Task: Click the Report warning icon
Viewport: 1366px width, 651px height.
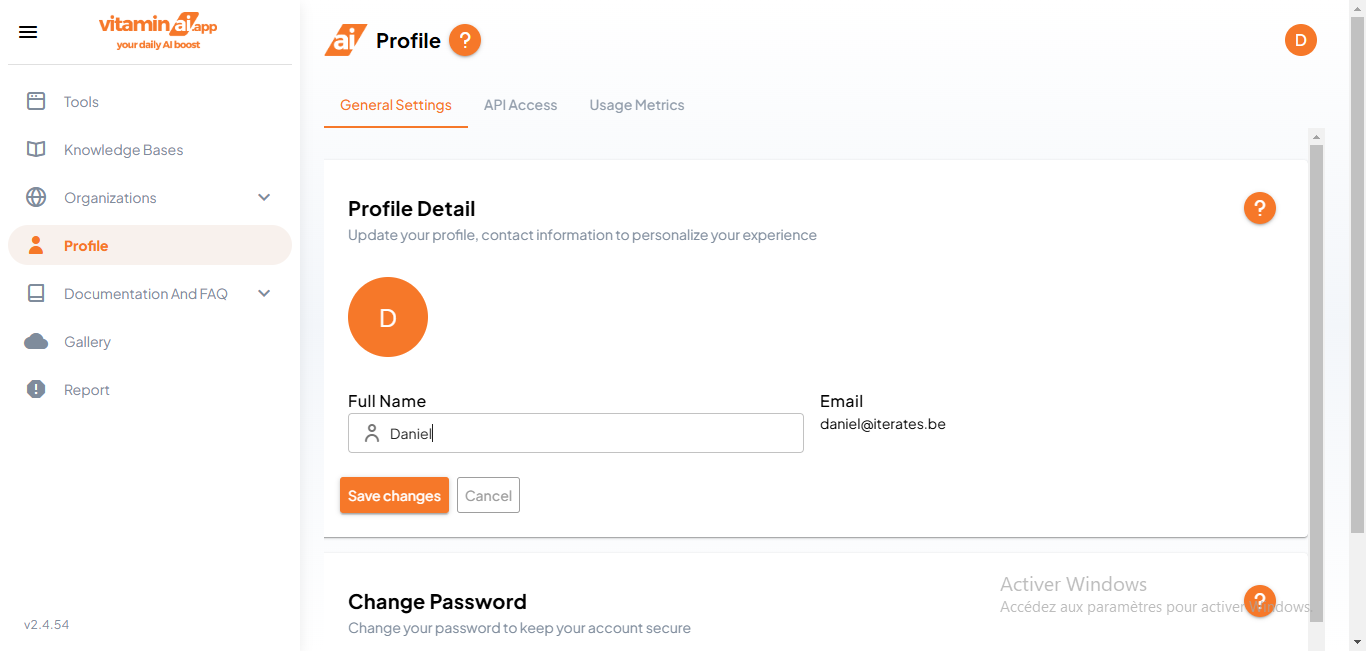Action: click(x=36, y=389)
